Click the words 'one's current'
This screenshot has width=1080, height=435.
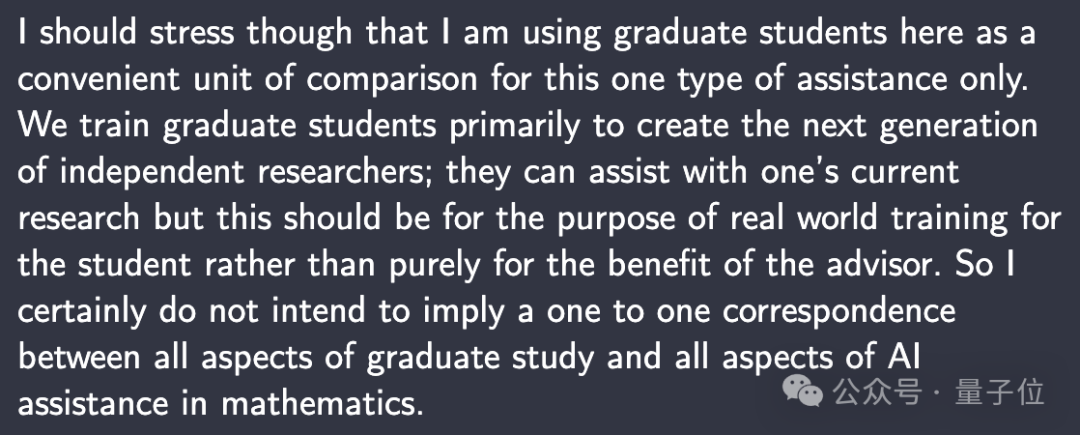point(860,172)
